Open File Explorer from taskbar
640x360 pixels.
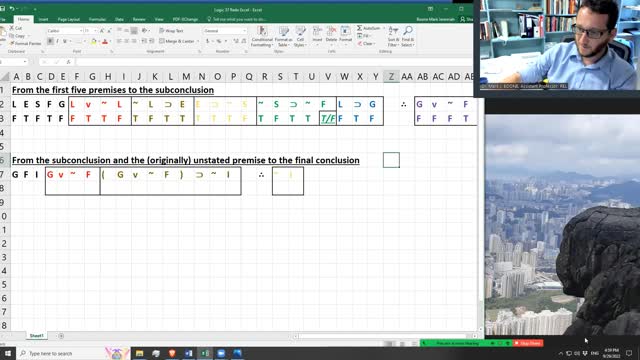(140, 353)
